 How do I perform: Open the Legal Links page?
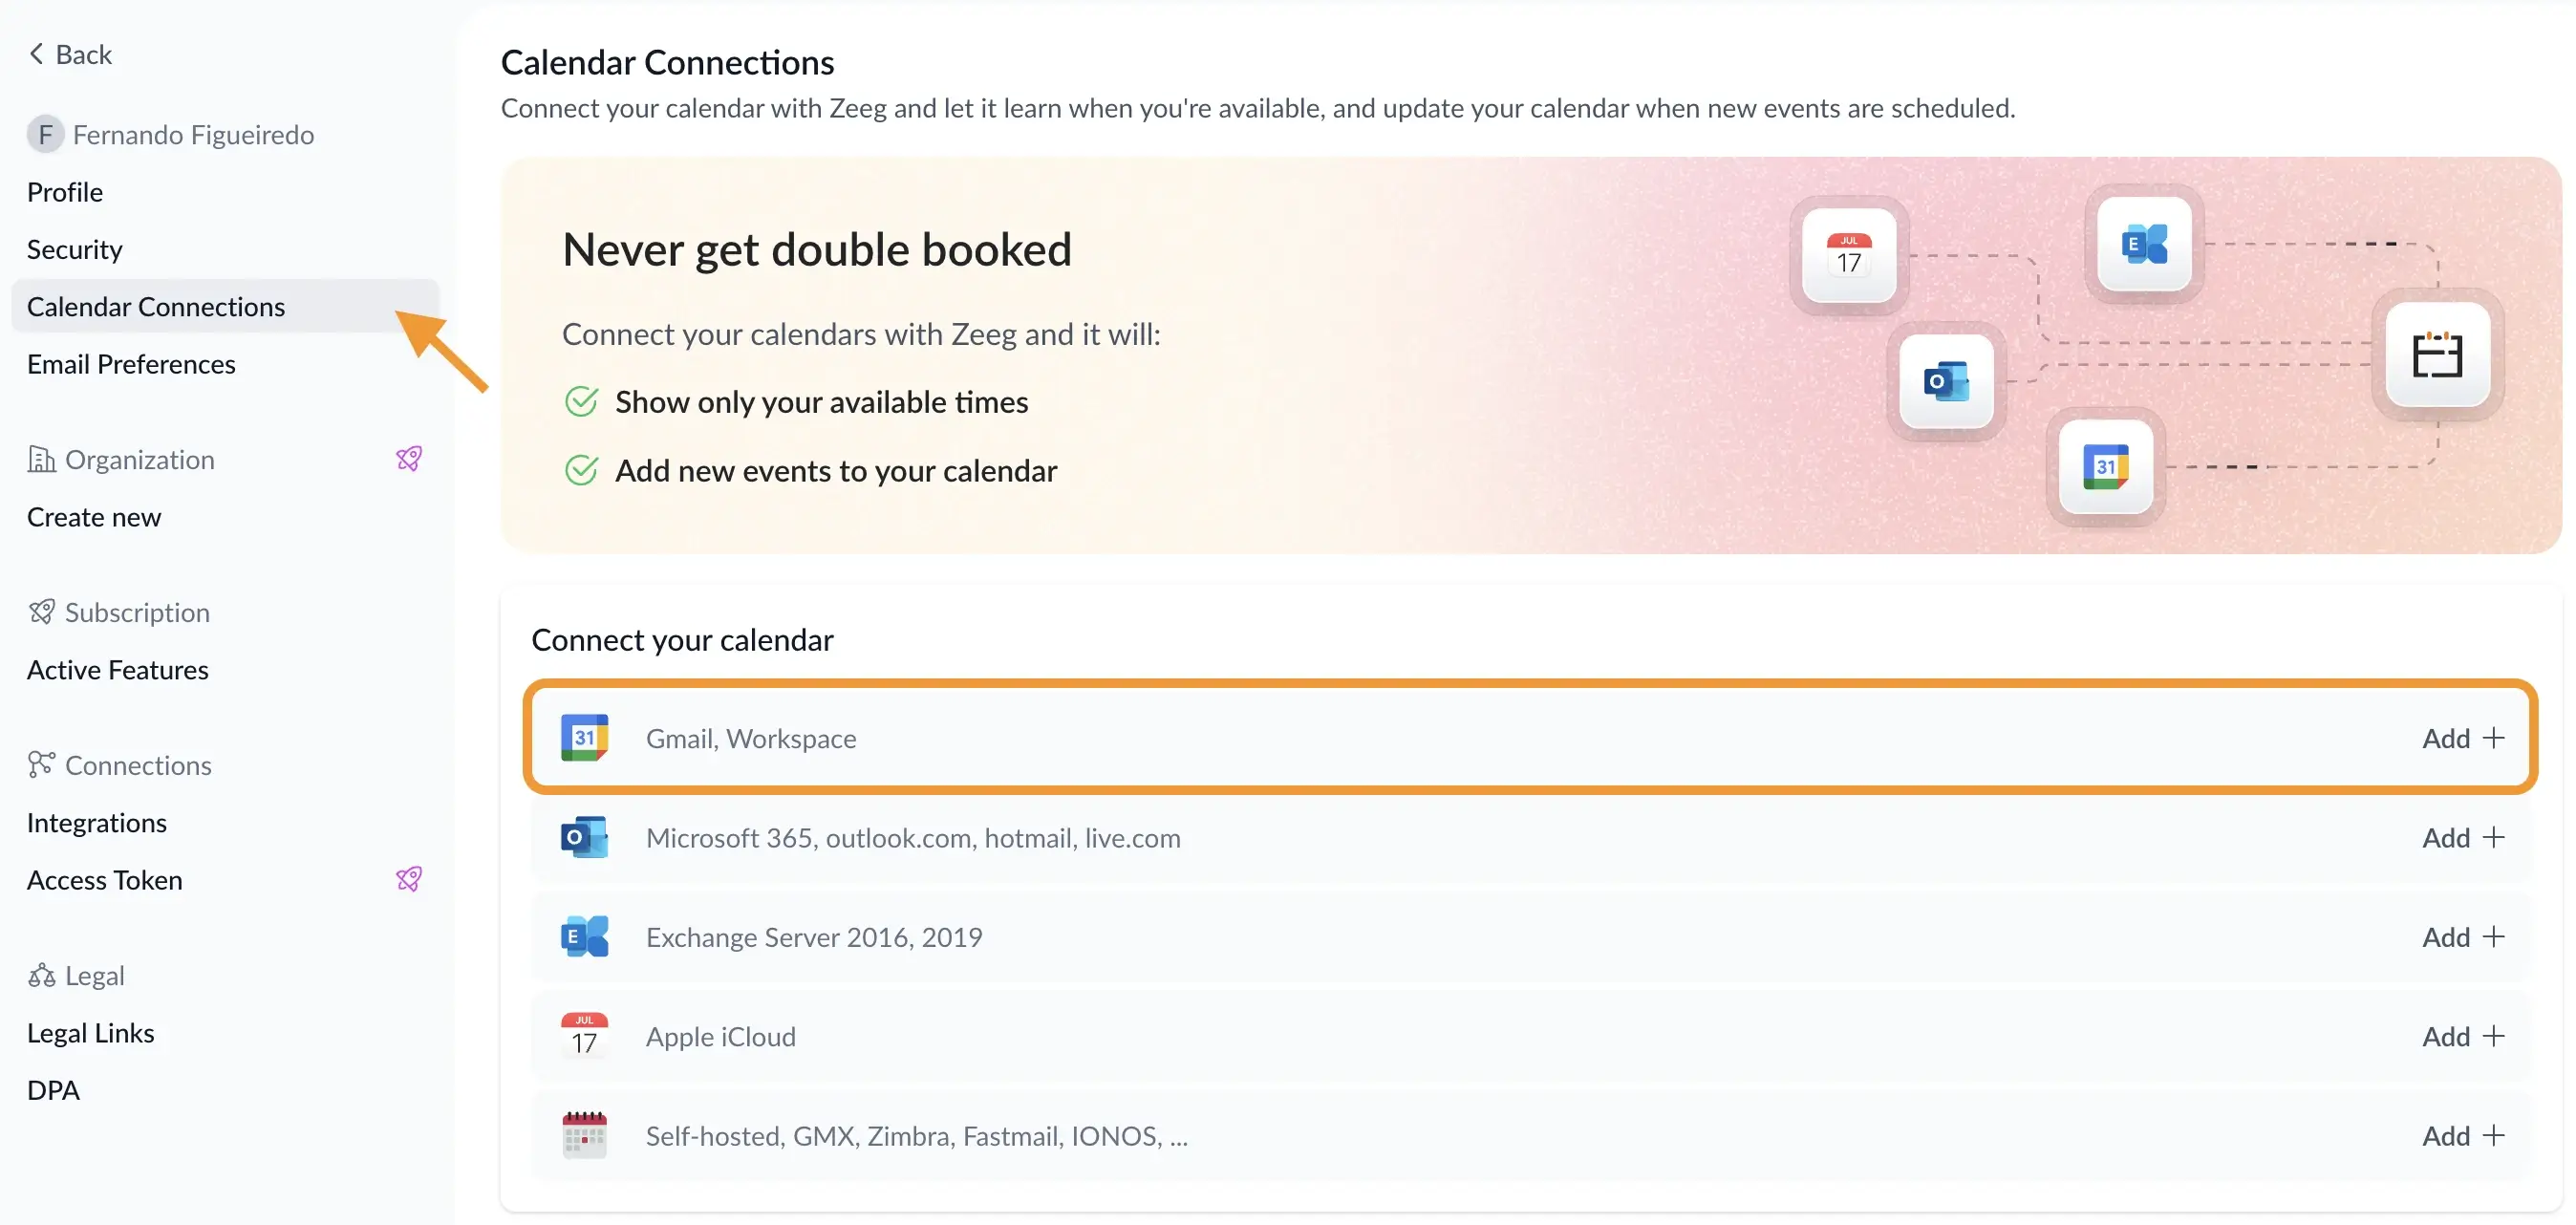91,1032
